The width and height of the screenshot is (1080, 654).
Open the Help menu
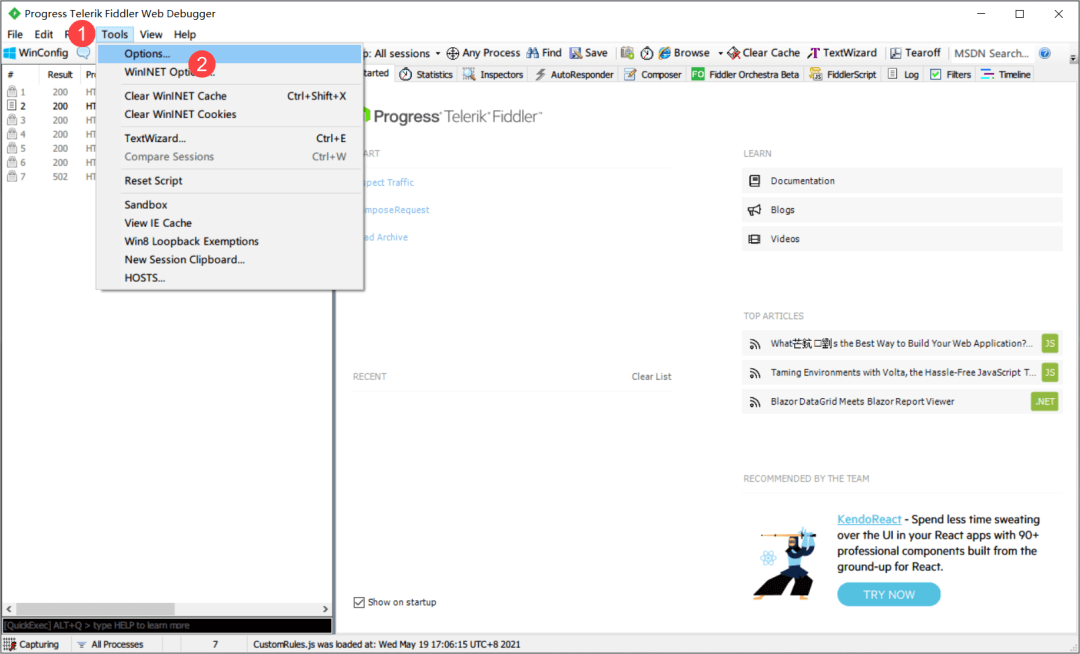(x=185, y=34)
